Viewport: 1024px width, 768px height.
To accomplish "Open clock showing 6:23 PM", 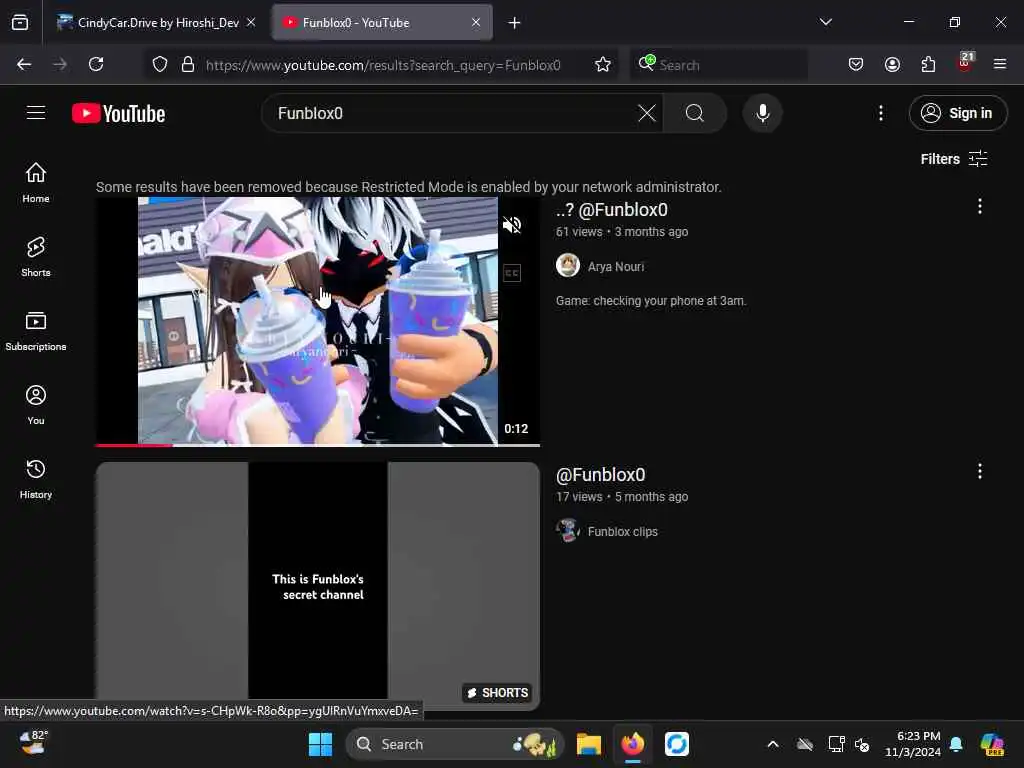I will click(913, 744).
